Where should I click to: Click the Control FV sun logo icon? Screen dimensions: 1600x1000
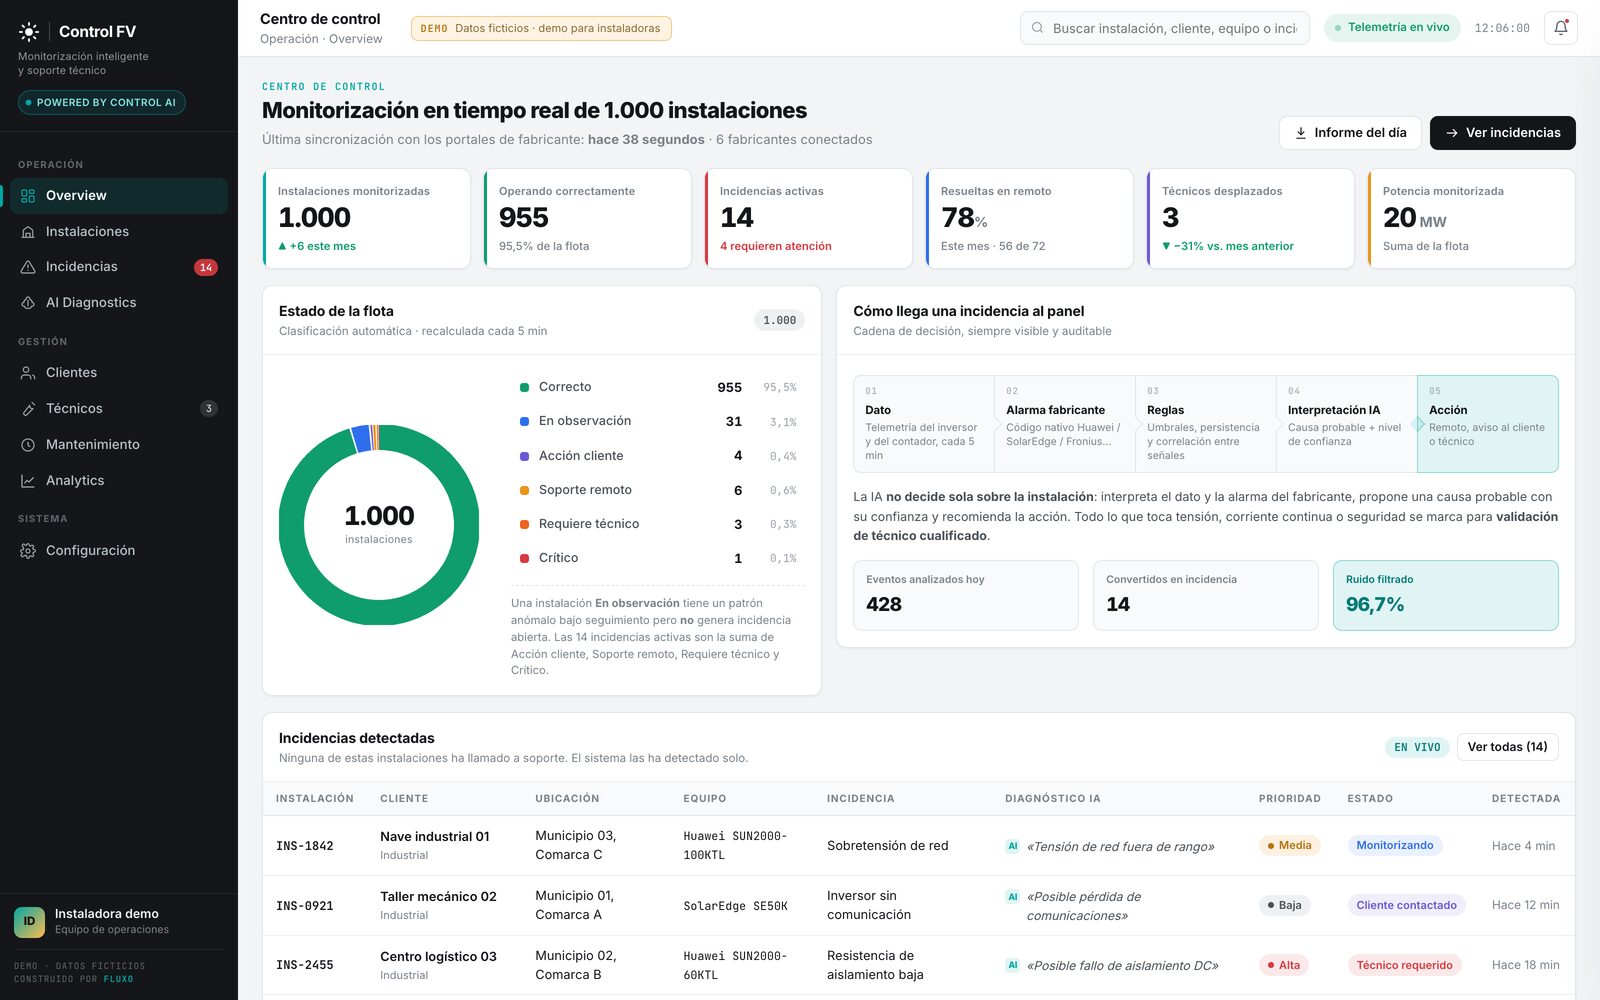pyautogui.click(x=29, y=31)
